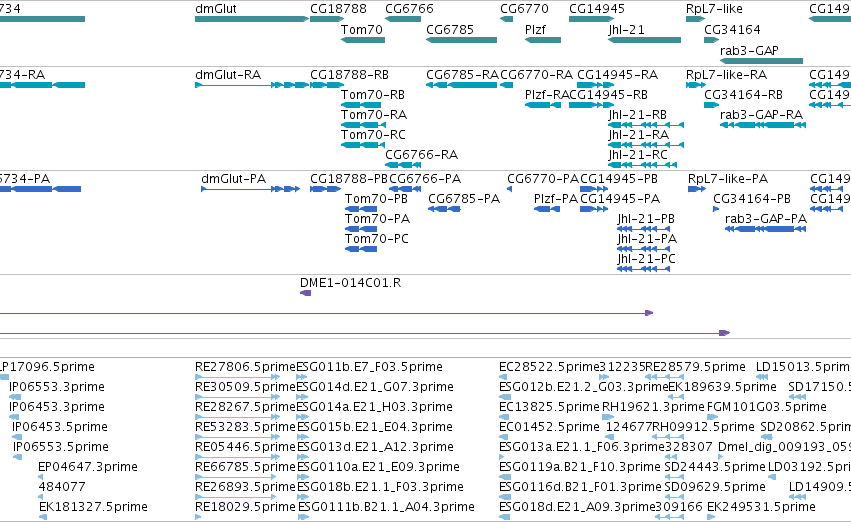The height and width of the screenshot is (522, 851).
Task: Click the CG6785-PA protein feature
Action: point(444,209)
